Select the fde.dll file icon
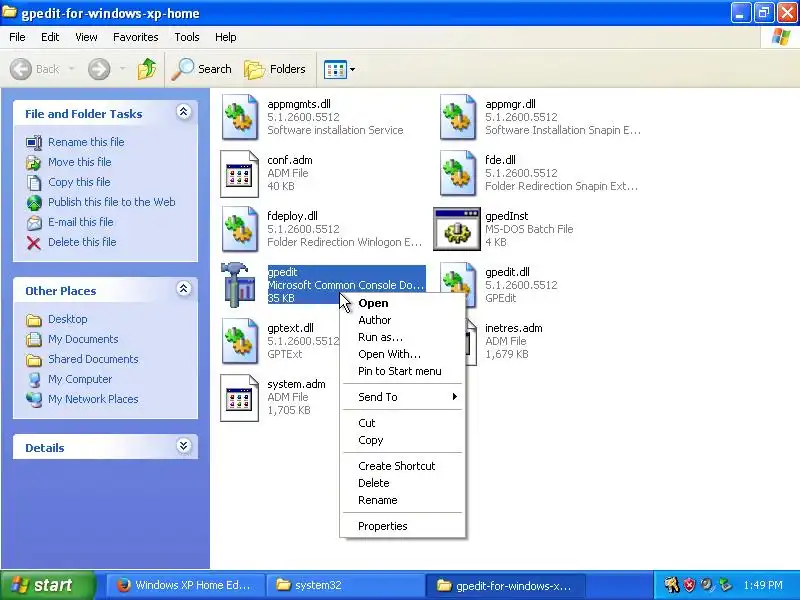Screen dimensions: 800x600 click(x=458, y=173)
